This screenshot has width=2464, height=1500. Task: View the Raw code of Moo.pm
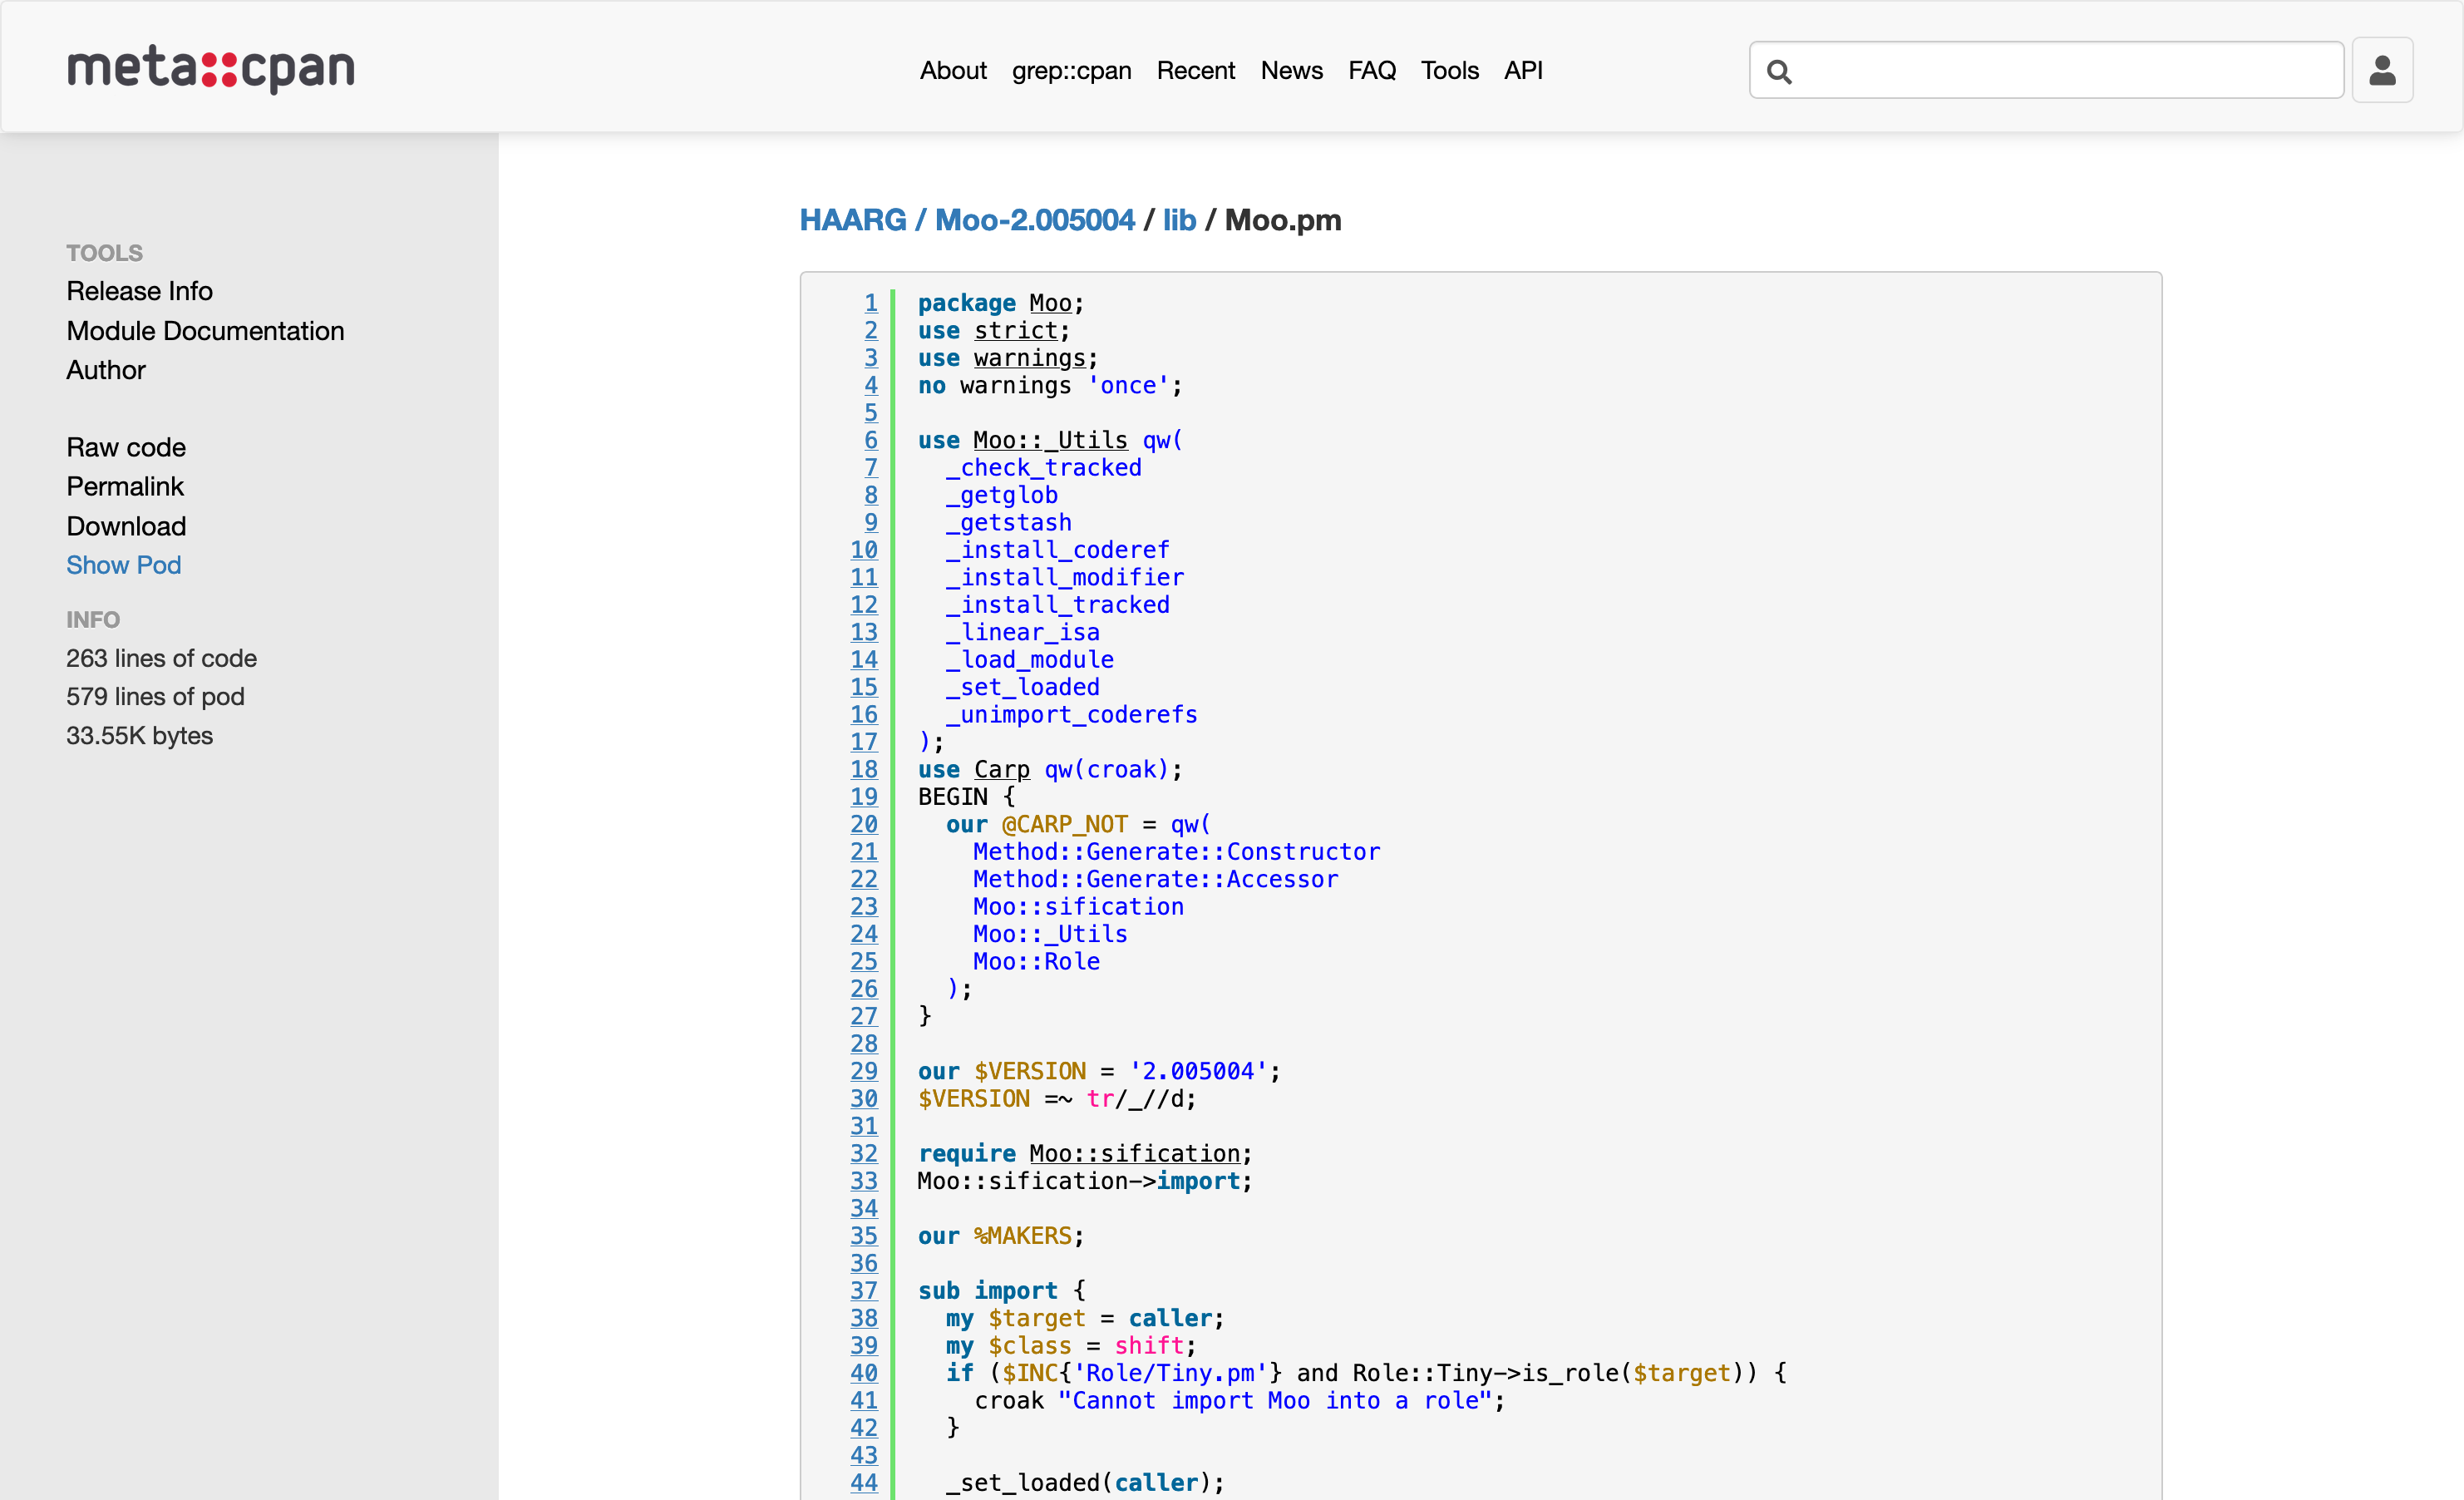pyautogui.click(x=126, y=447)
